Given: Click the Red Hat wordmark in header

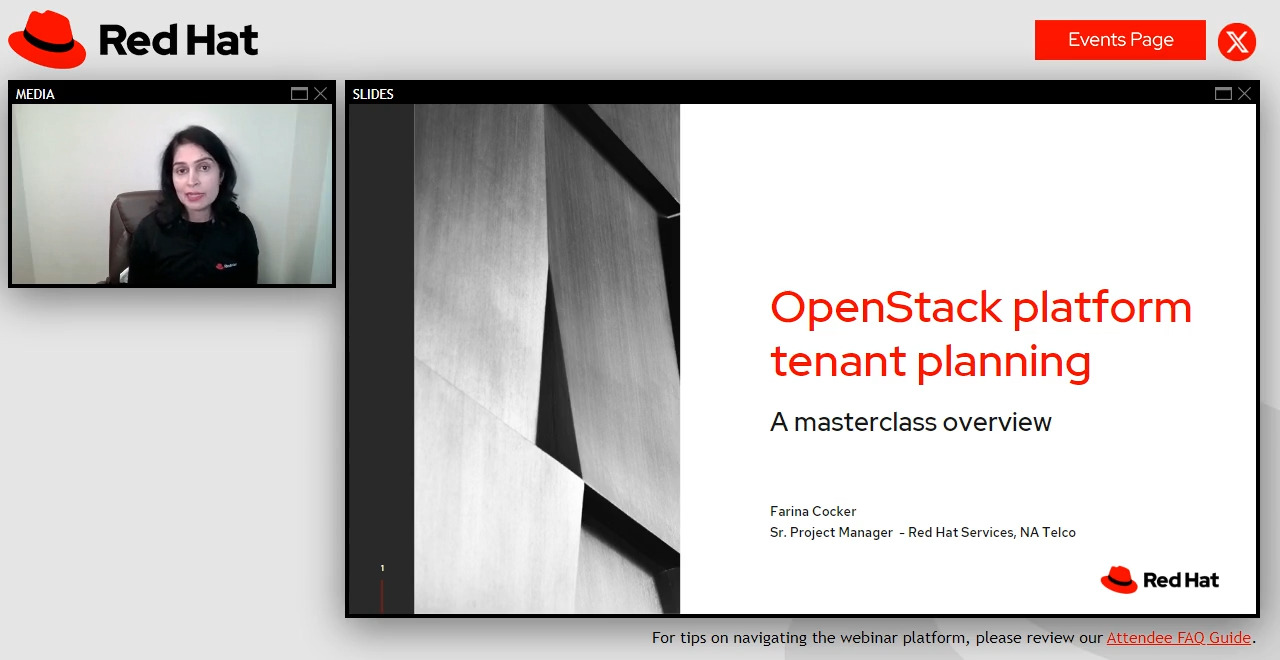Looking at the screenshot, I should [x=178, y=41].
